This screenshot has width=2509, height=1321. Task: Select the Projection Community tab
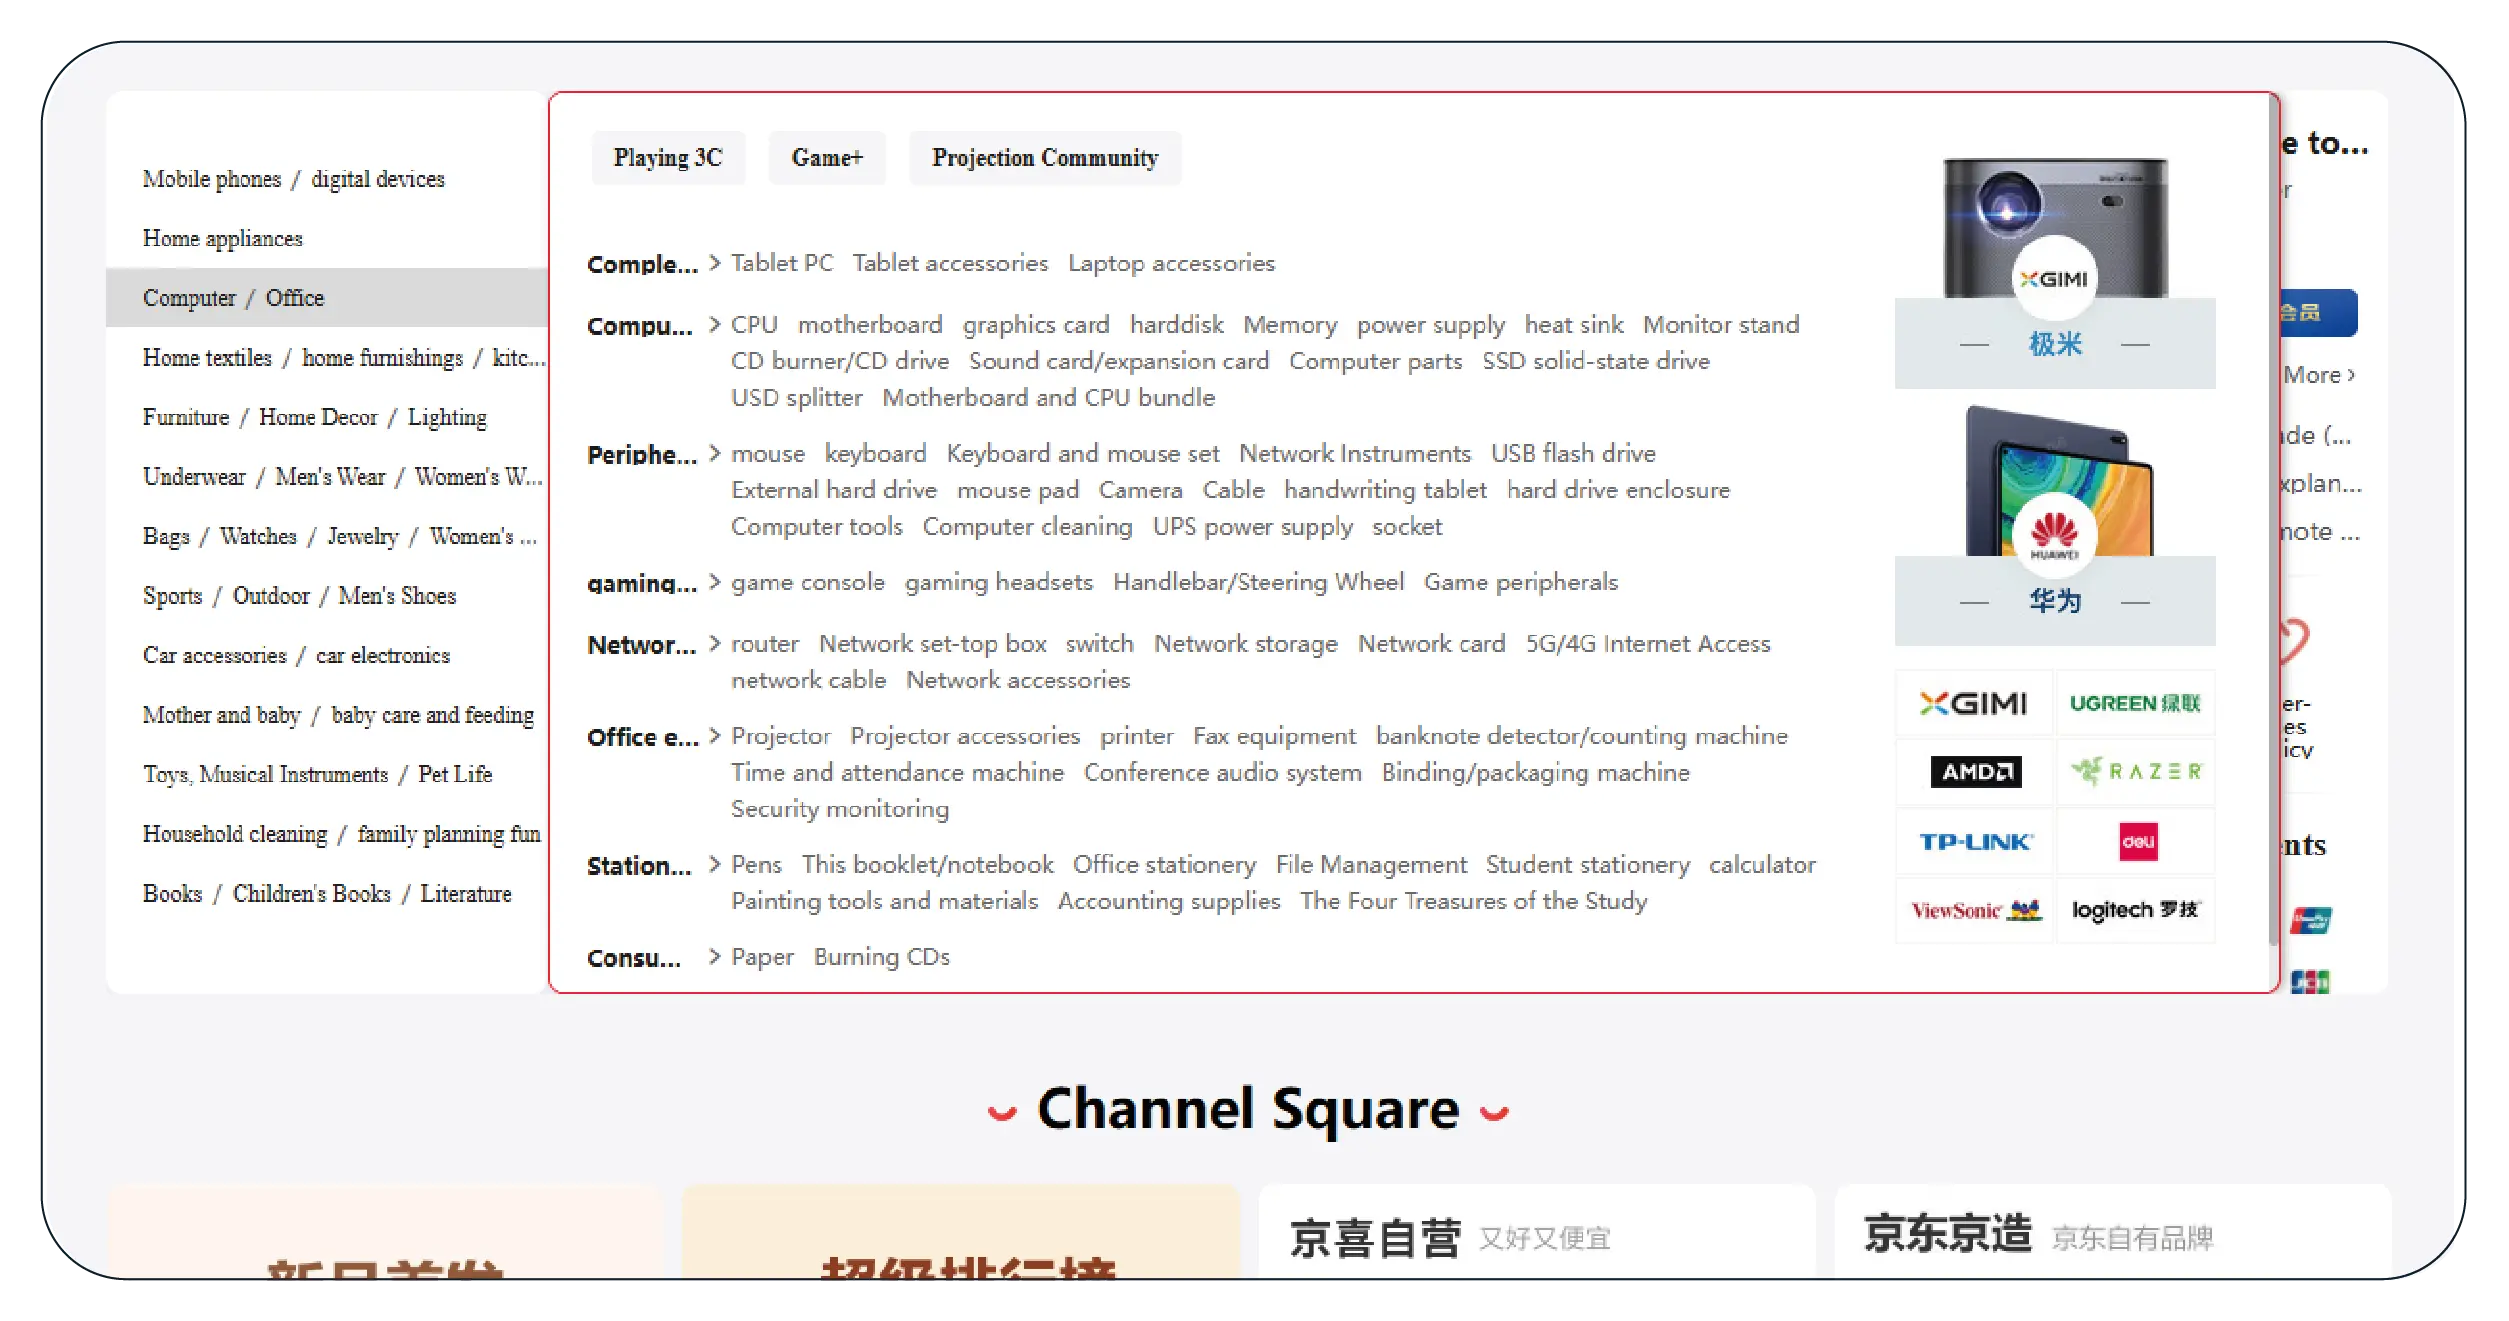point(1044,158)
